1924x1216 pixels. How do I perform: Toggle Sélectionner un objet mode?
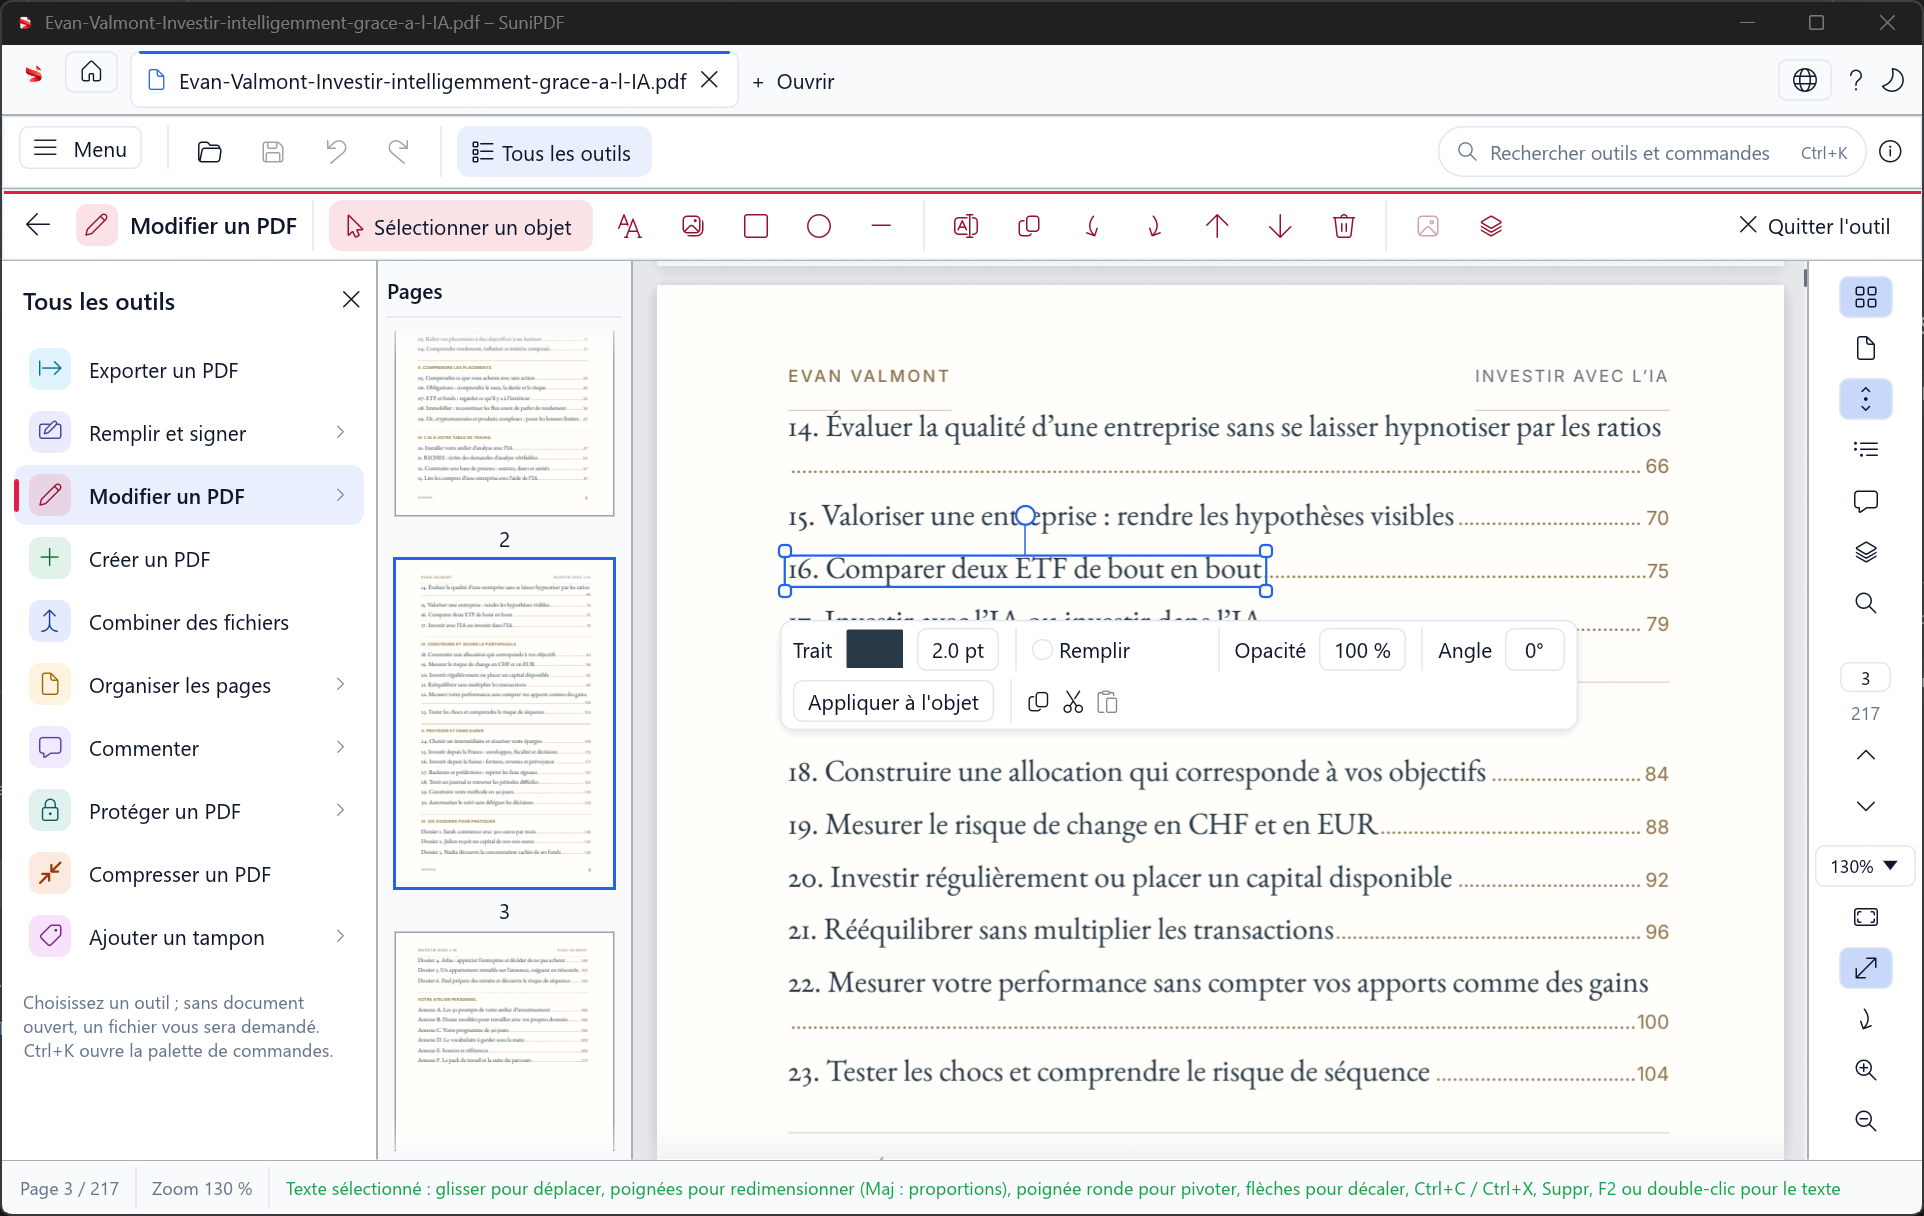tap(461, 227)
